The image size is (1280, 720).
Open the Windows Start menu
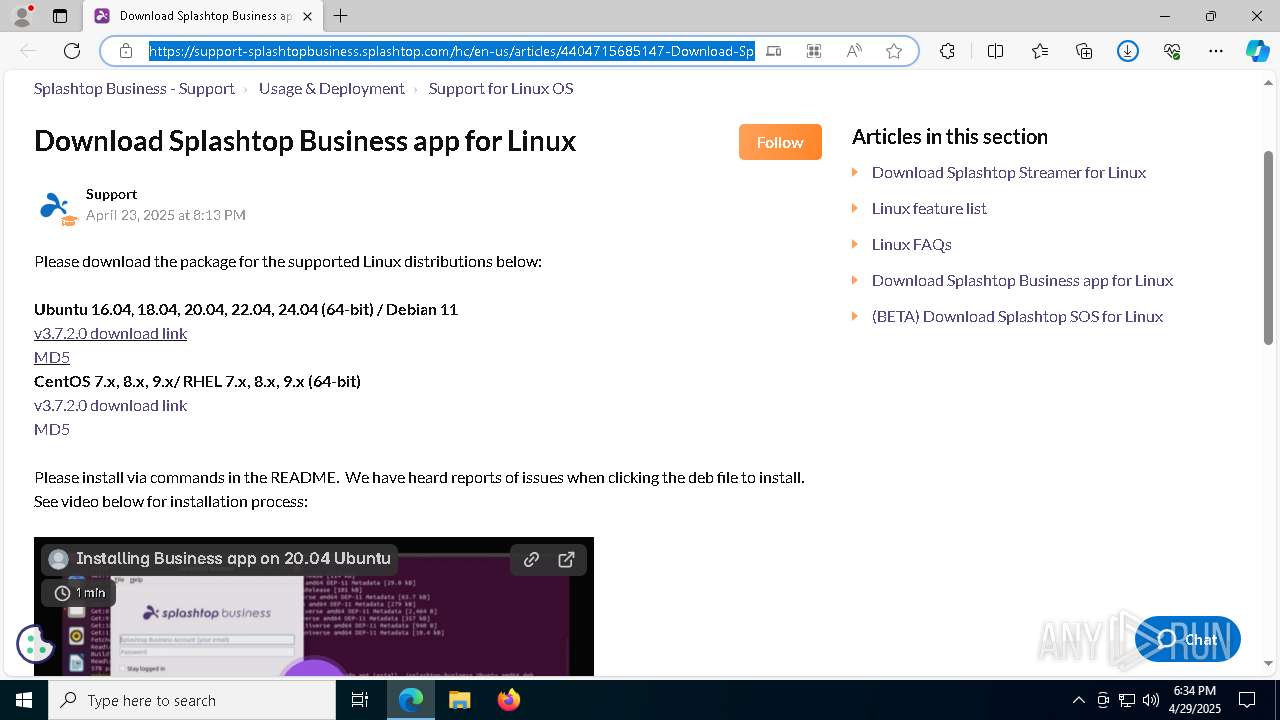24,700
